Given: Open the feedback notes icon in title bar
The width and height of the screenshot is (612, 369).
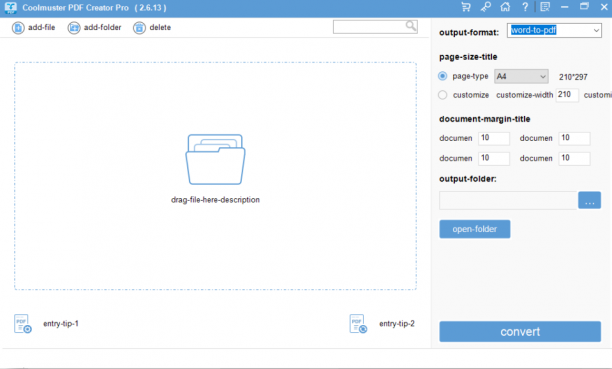Looking at the screenshot, I should 545,7.
